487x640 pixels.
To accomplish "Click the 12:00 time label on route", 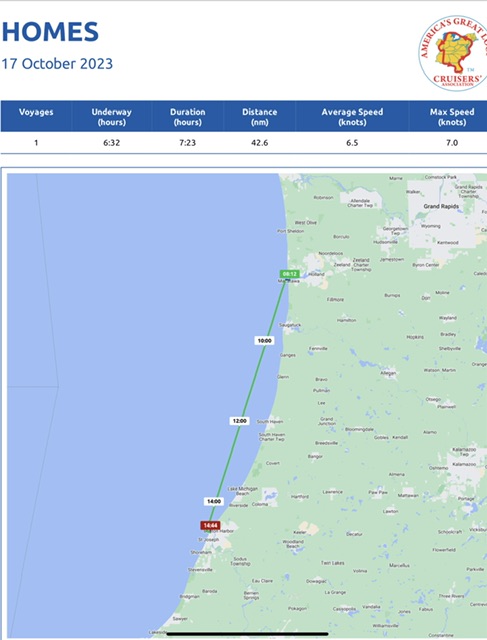I will 240,421.
